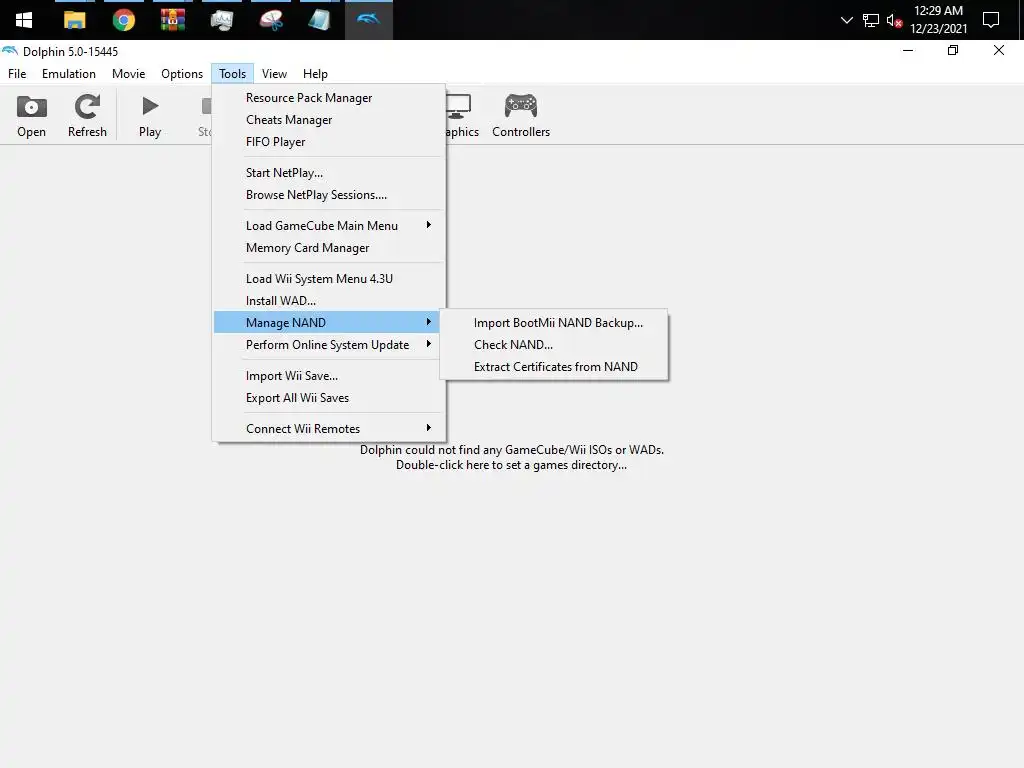Expand Connect Wii Remotes submenu
This screenshot has width=1024, height=768.
(329, 429)
